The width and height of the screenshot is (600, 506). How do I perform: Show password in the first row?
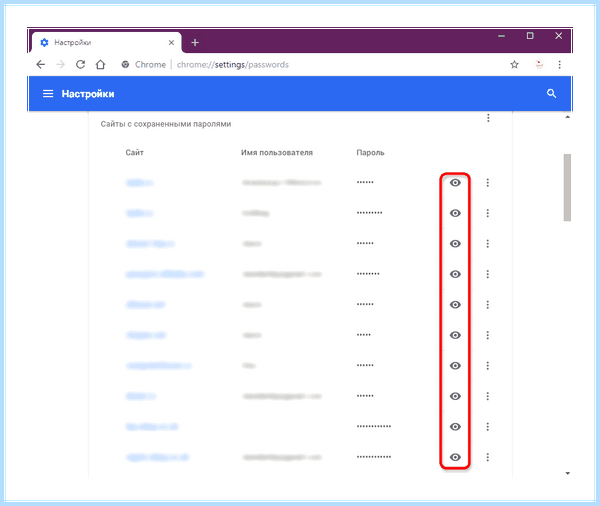[455, 183]
